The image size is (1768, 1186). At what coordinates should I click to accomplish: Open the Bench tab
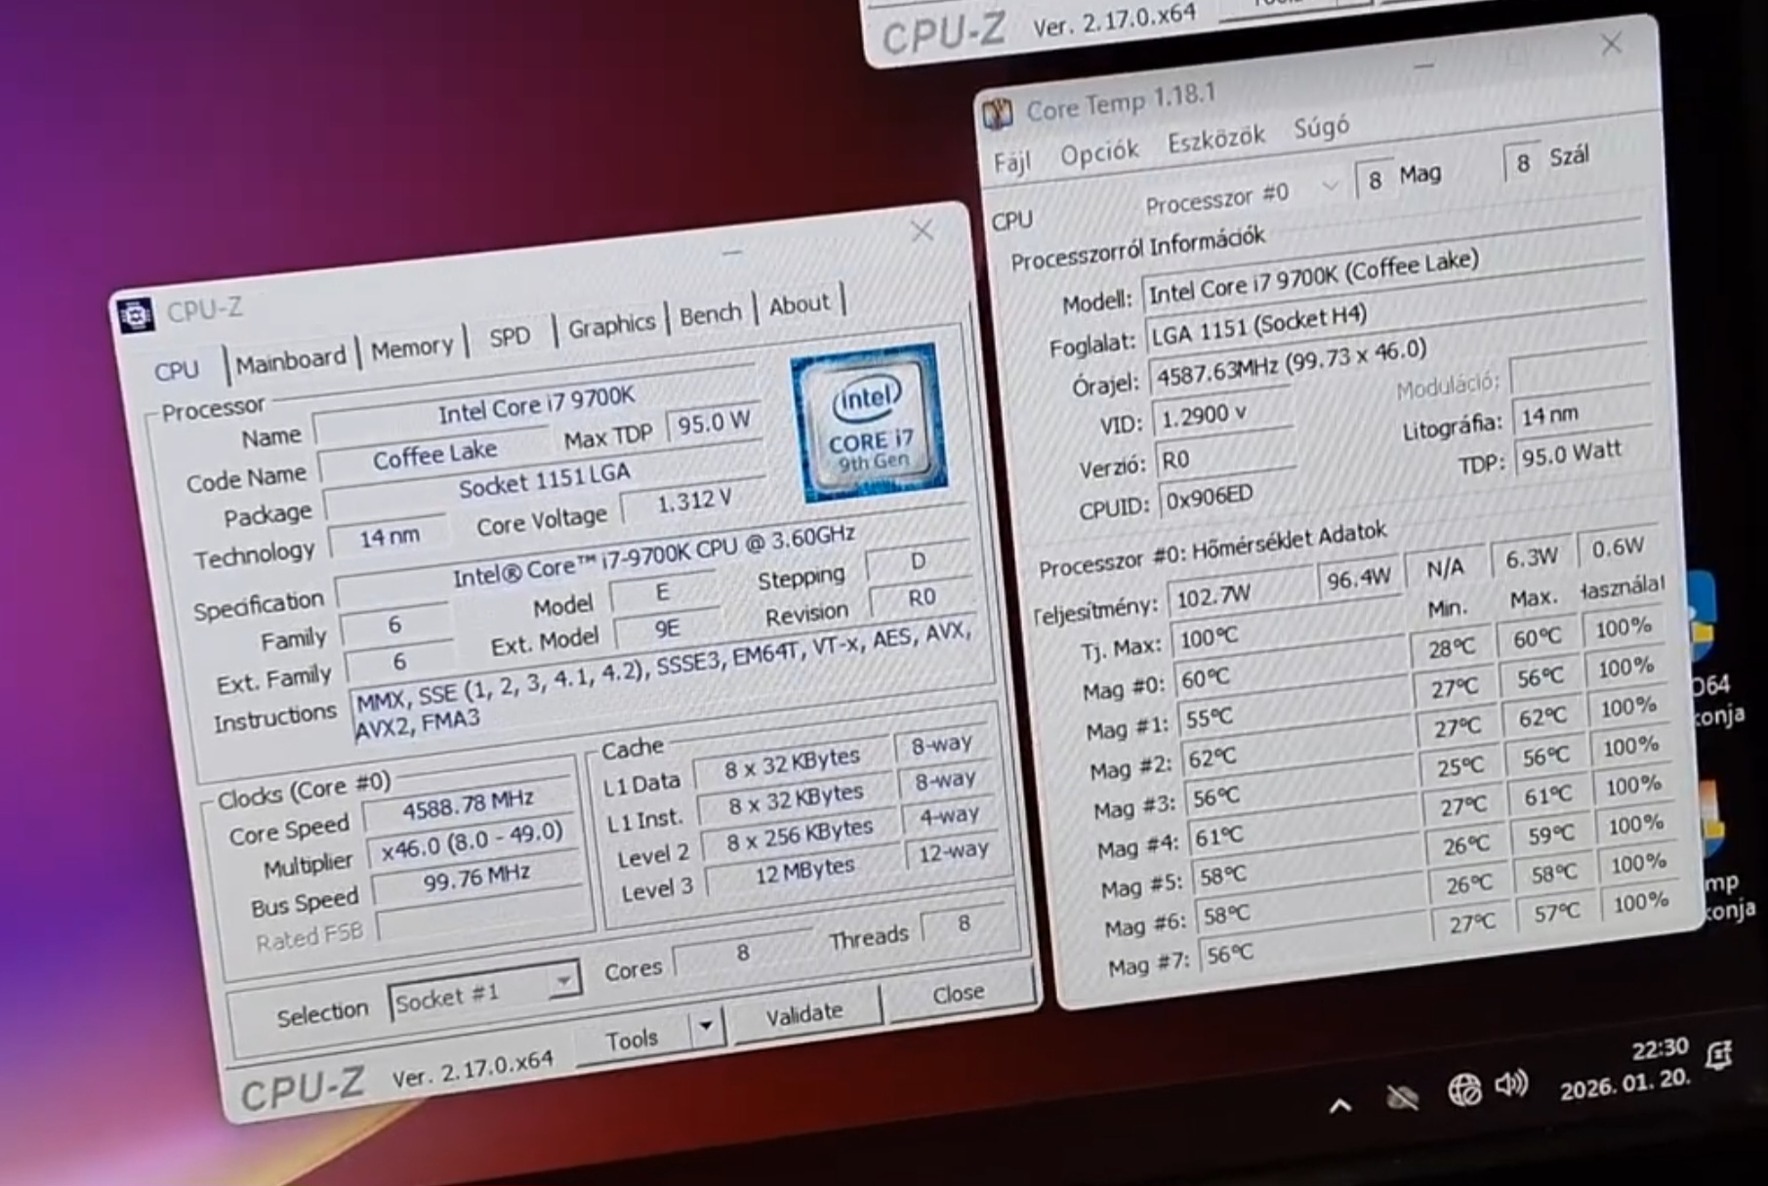click(710, 314)
